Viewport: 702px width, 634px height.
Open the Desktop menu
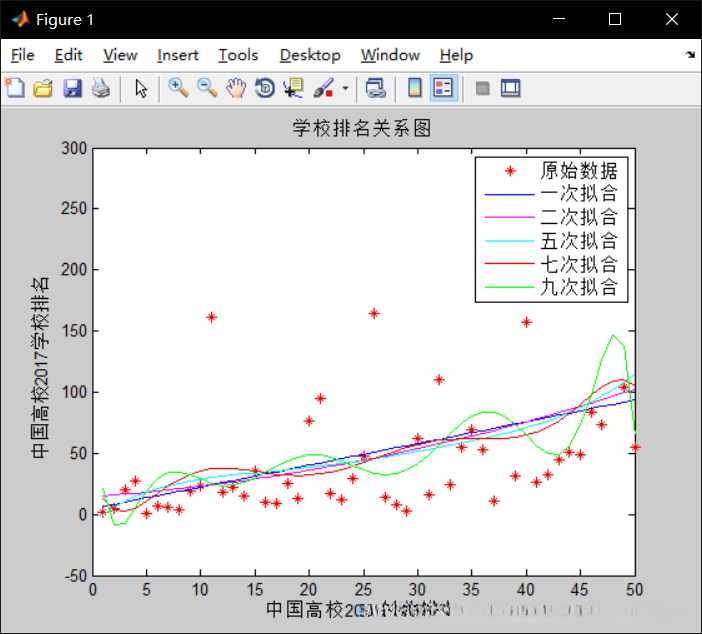(x=310, y=55)
